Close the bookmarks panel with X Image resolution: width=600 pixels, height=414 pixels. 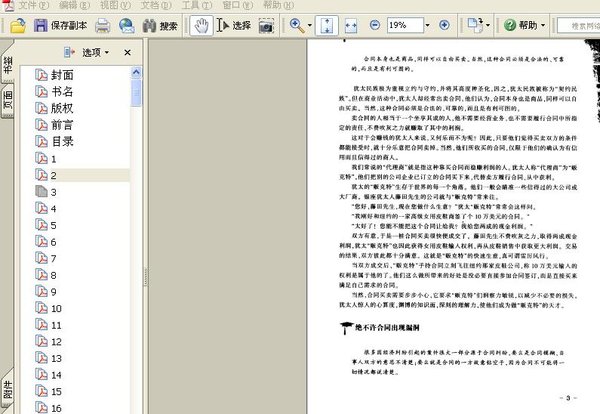click(x=127, y=52)
